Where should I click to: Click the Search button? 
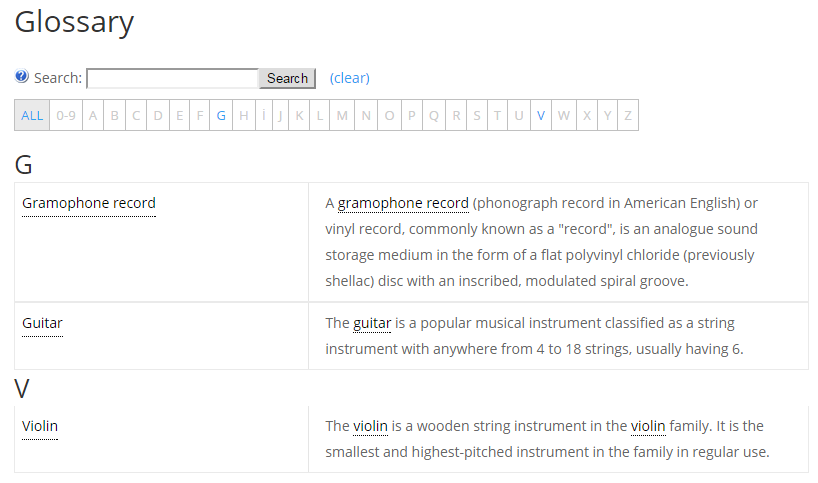click(287, 78)
